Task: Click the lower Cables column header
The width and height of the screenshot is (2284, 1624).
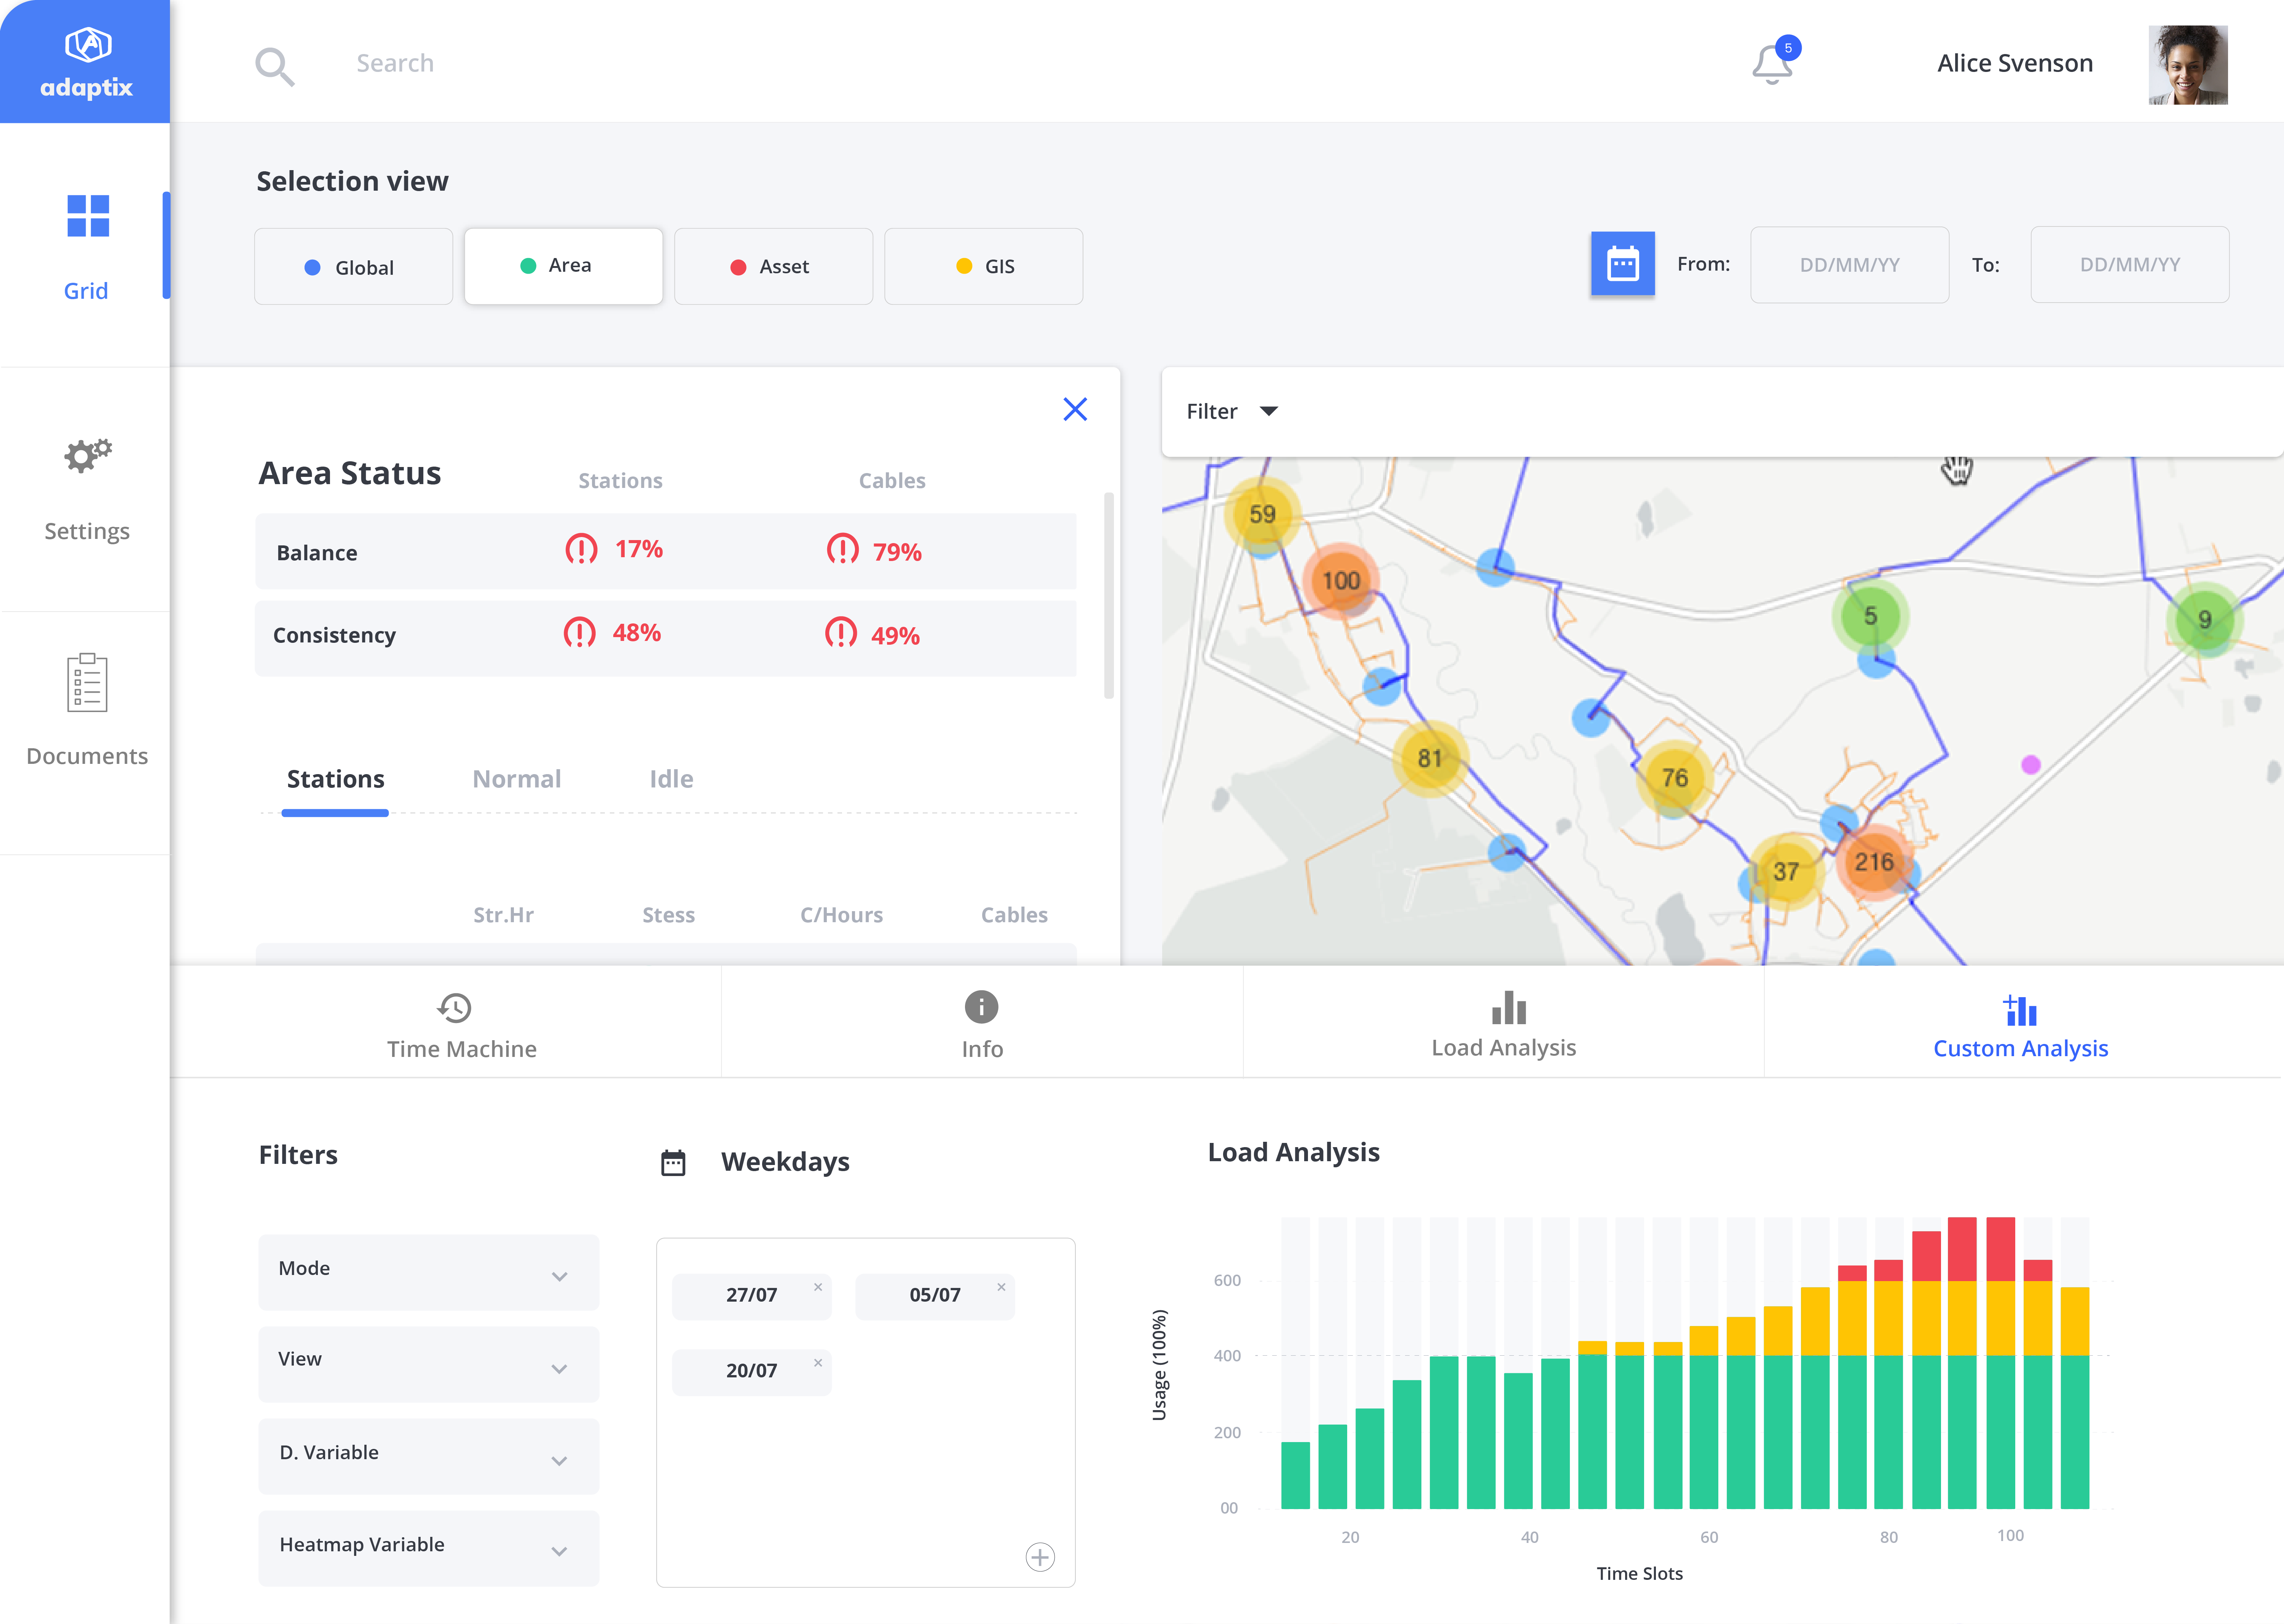Action: [x=1014, y=915]
